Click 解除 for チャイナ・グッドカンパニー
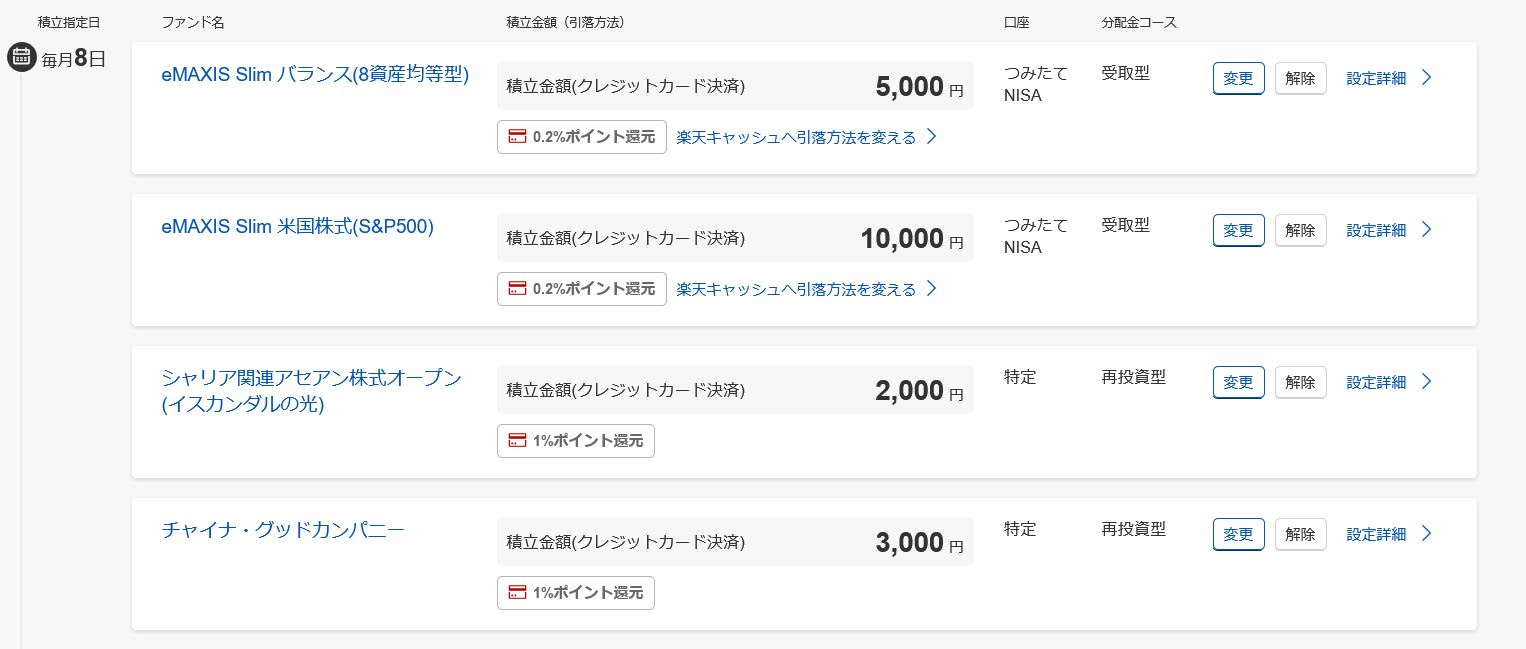 tap(1300, 533)
